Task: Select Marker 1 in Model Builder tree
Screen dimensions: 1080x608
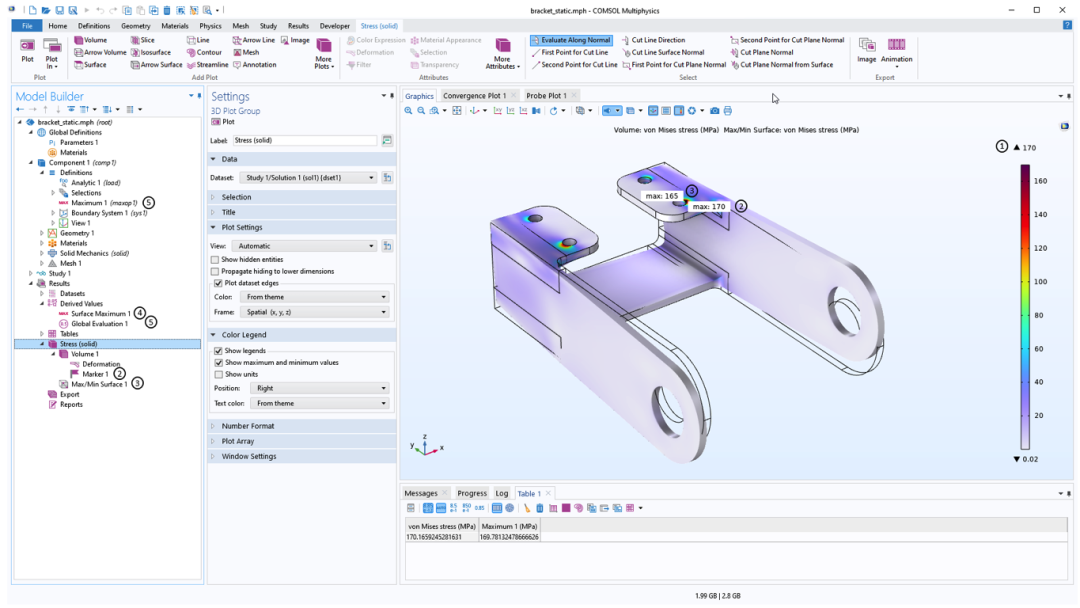Action: click(95, 374)
